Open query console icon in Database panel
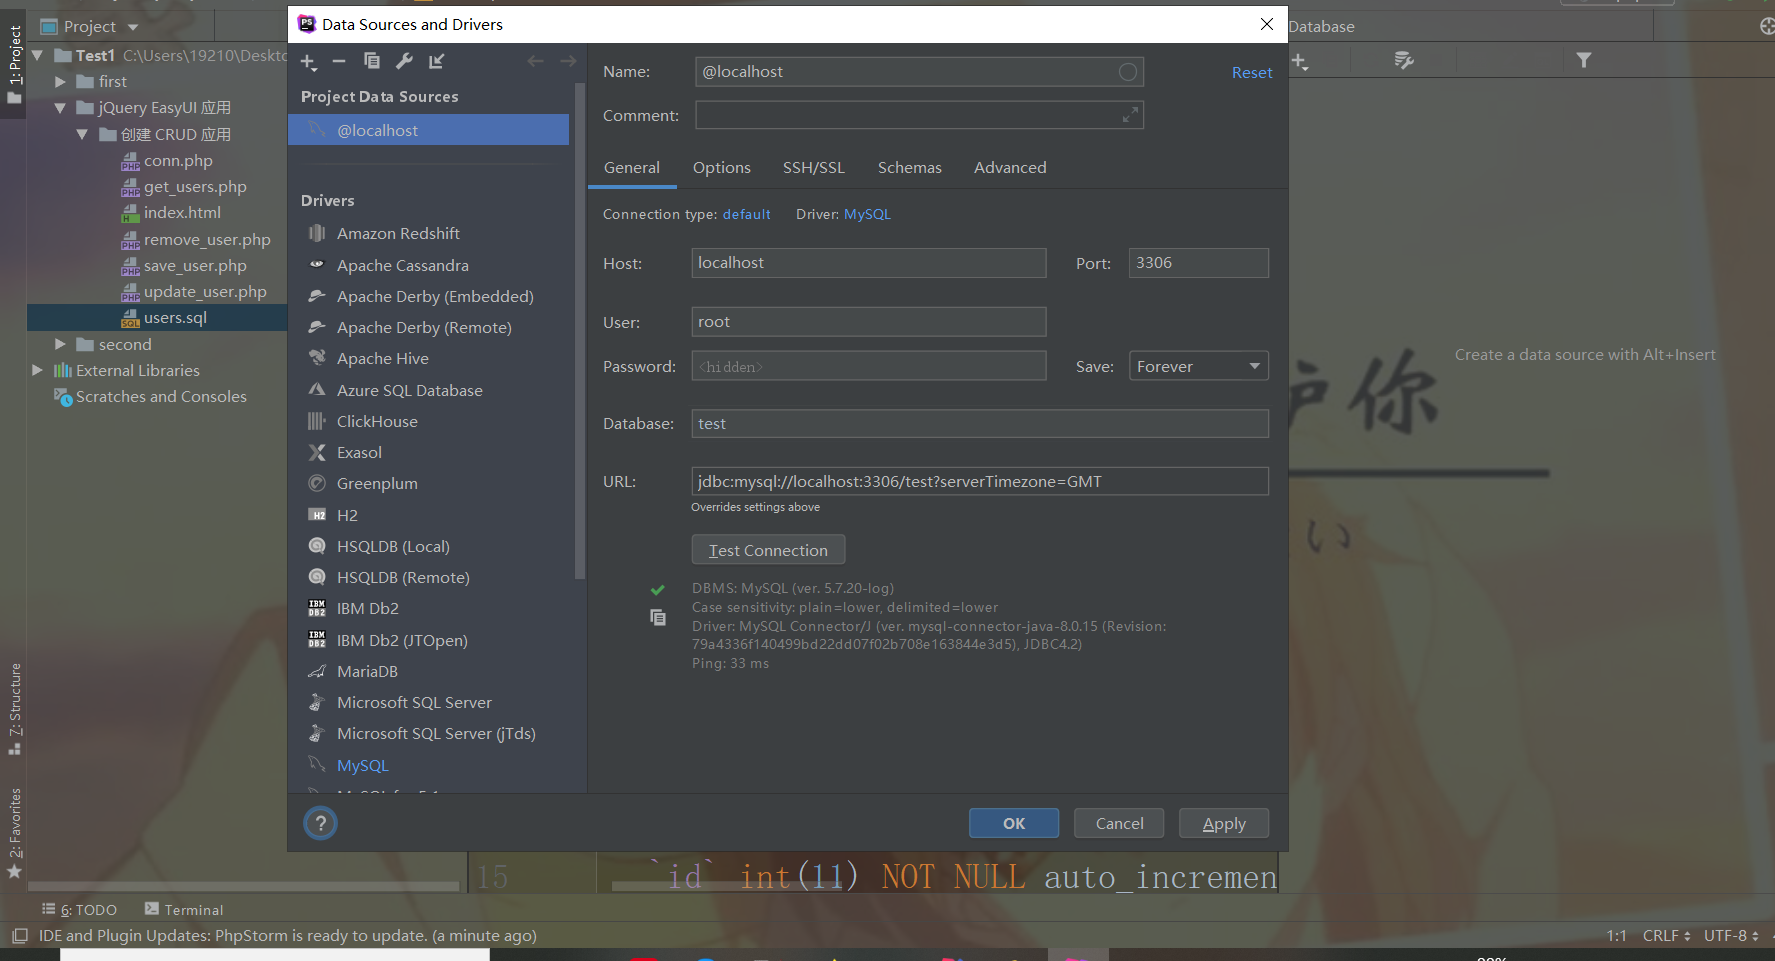The width and height of the screenshot is (1775, 961). point(1404,61)
